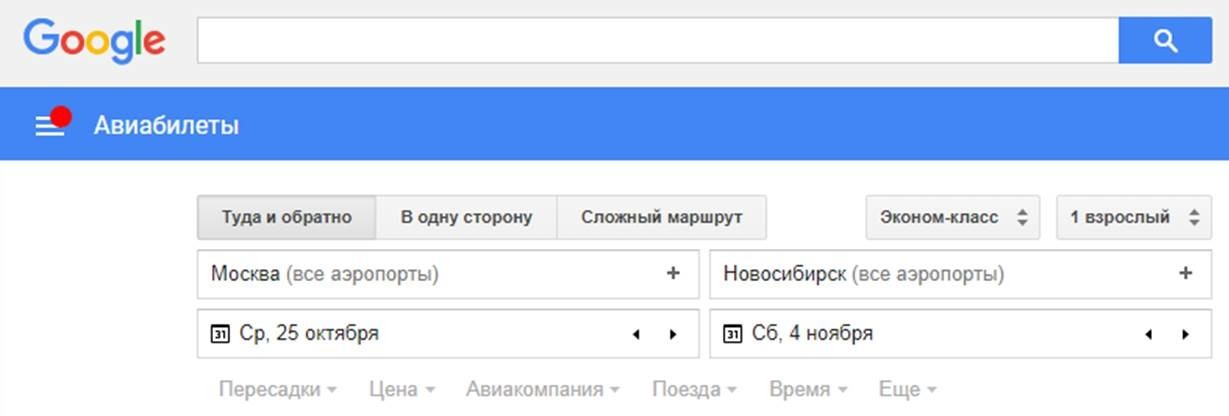
Task: Select the Туда и обратно trip type
Action: [x=287, y=217]
